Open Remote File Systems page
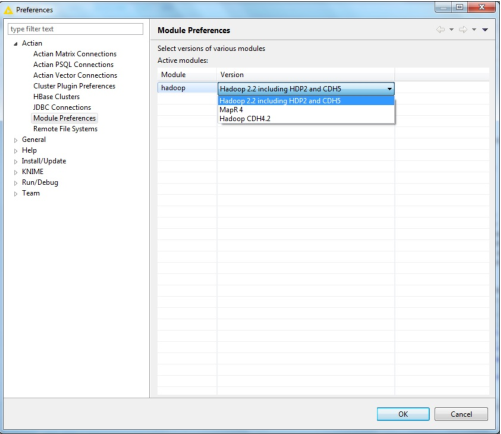501x434 pixels. click(x=65, y=129)
